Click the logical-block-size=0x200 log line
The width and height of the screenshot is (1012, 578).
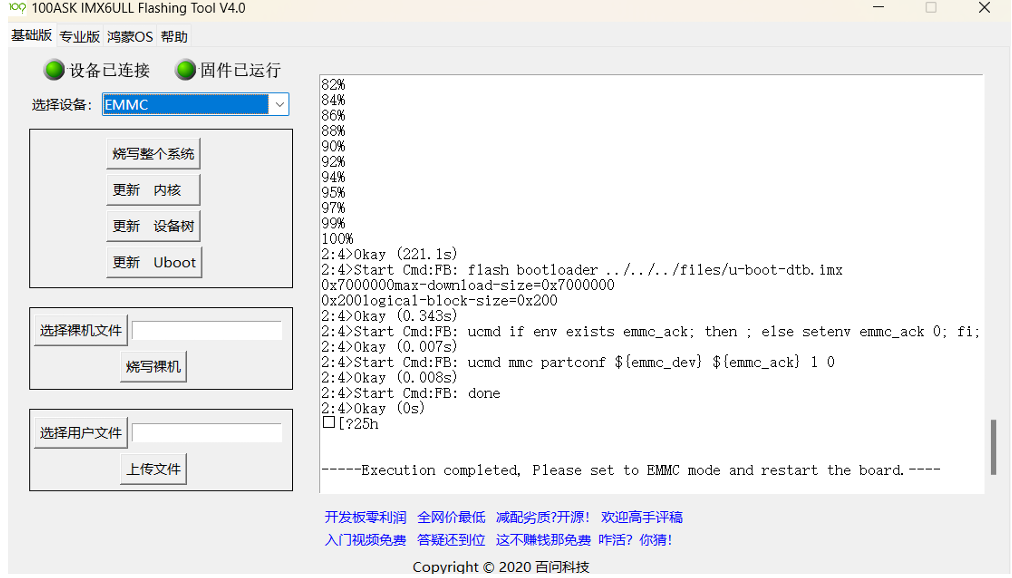click(x=440, y=301)
